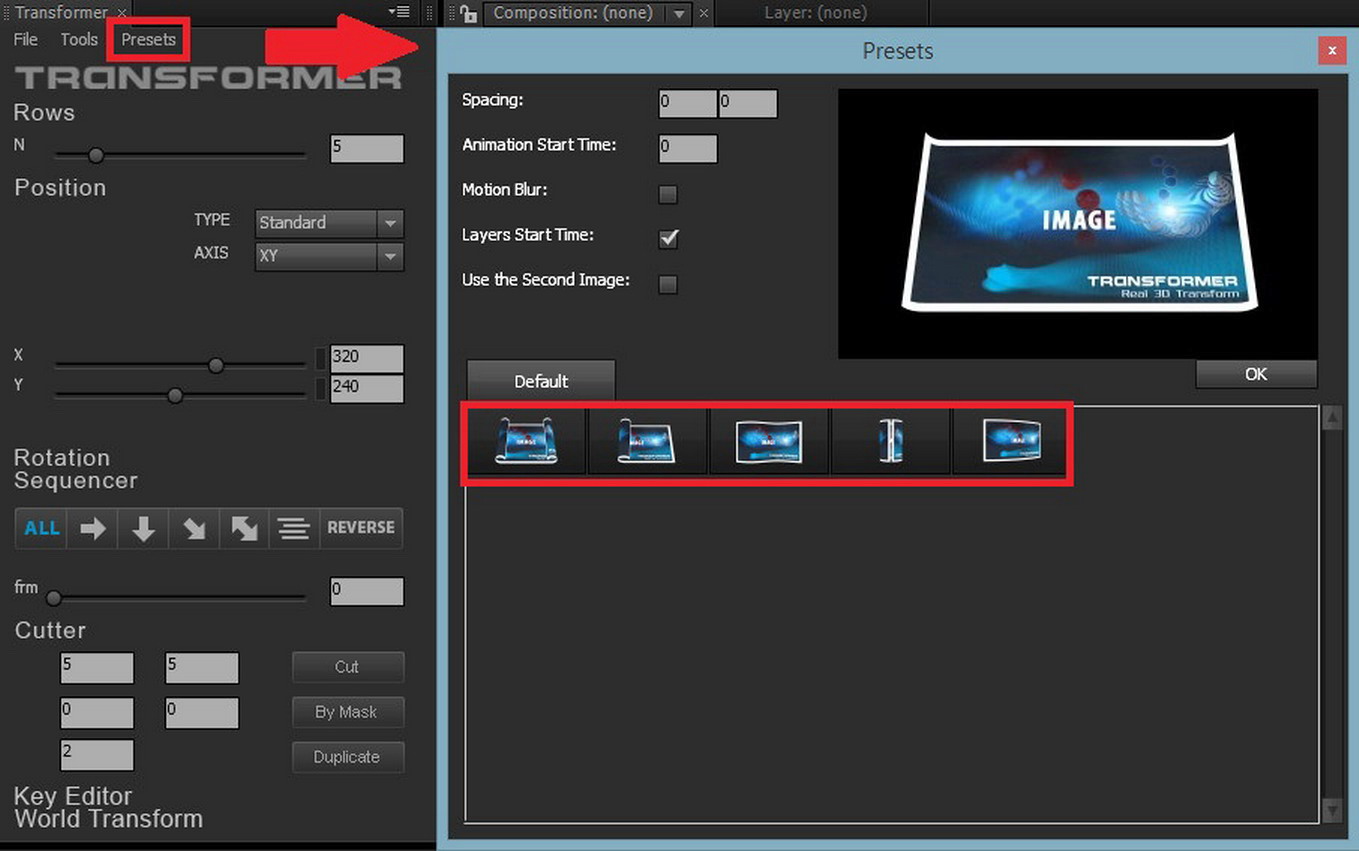Viewport: 1359px width, 851px height.
Task: Click the Position X slider handle
Action: pos(216,366)
